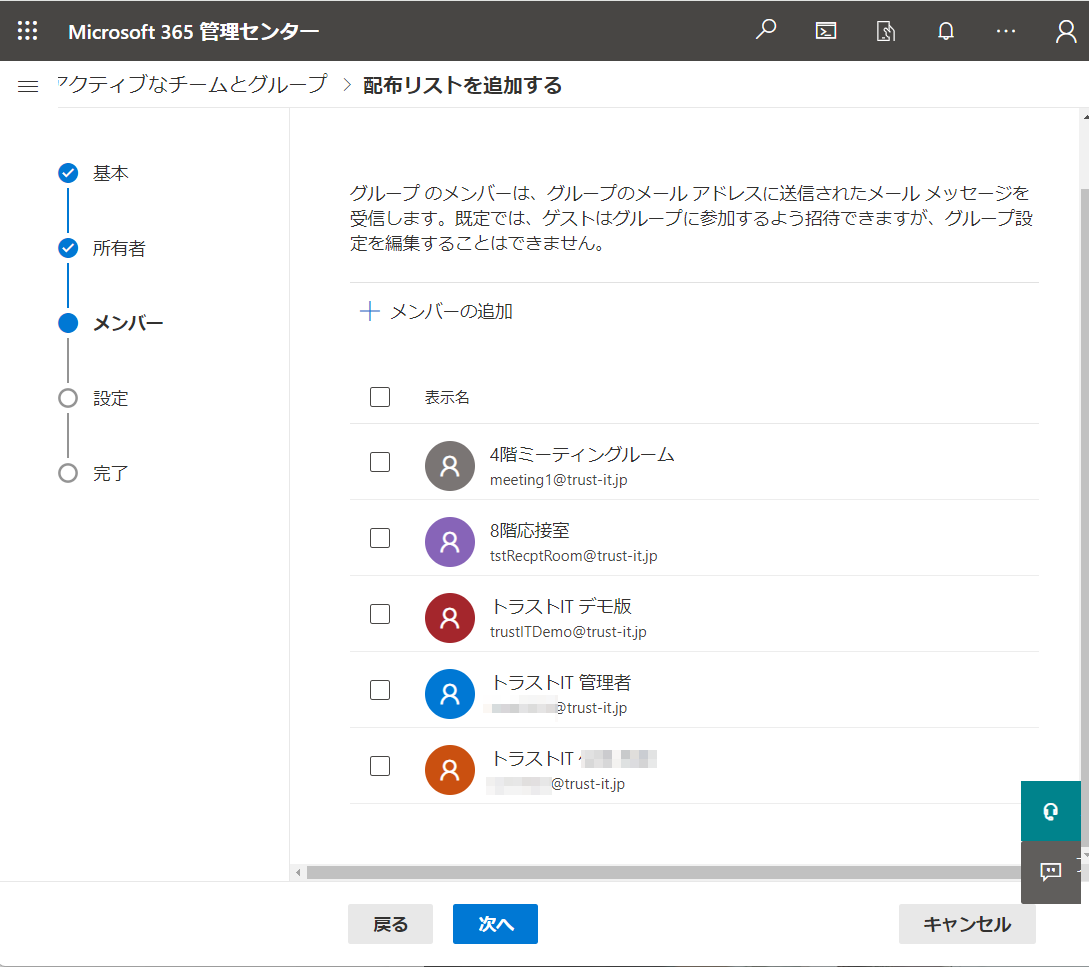1089x967 pixels.
Task: Check the box in the last member row
Action: coord(380,766)
